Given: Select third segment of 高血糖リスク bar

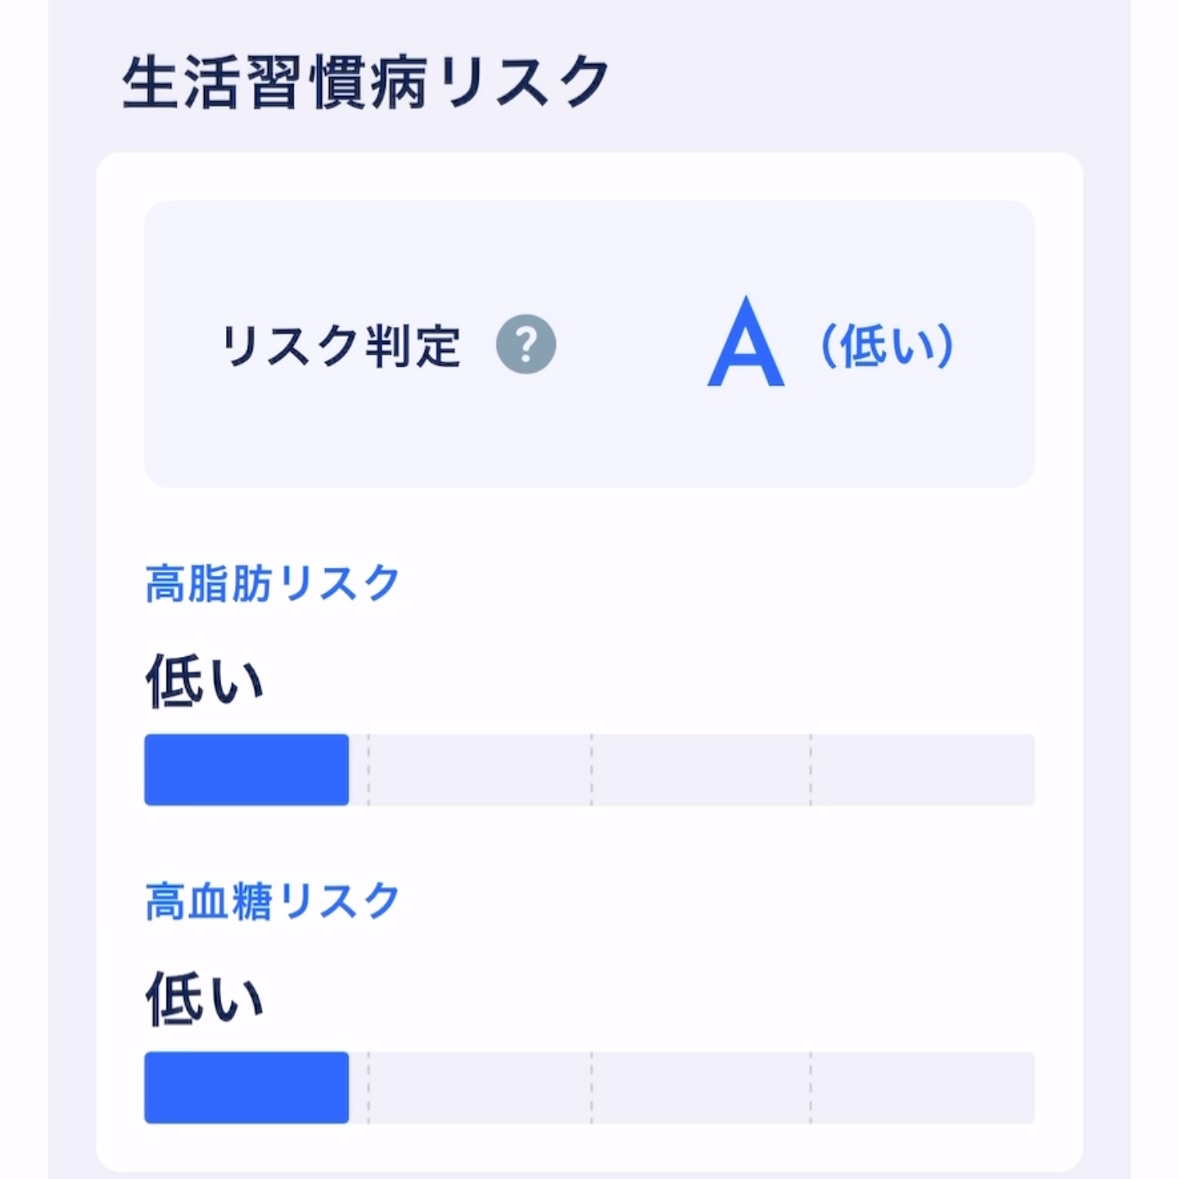Looking at the screenshot, I should pyautogui.click(x=701, y=1088).
